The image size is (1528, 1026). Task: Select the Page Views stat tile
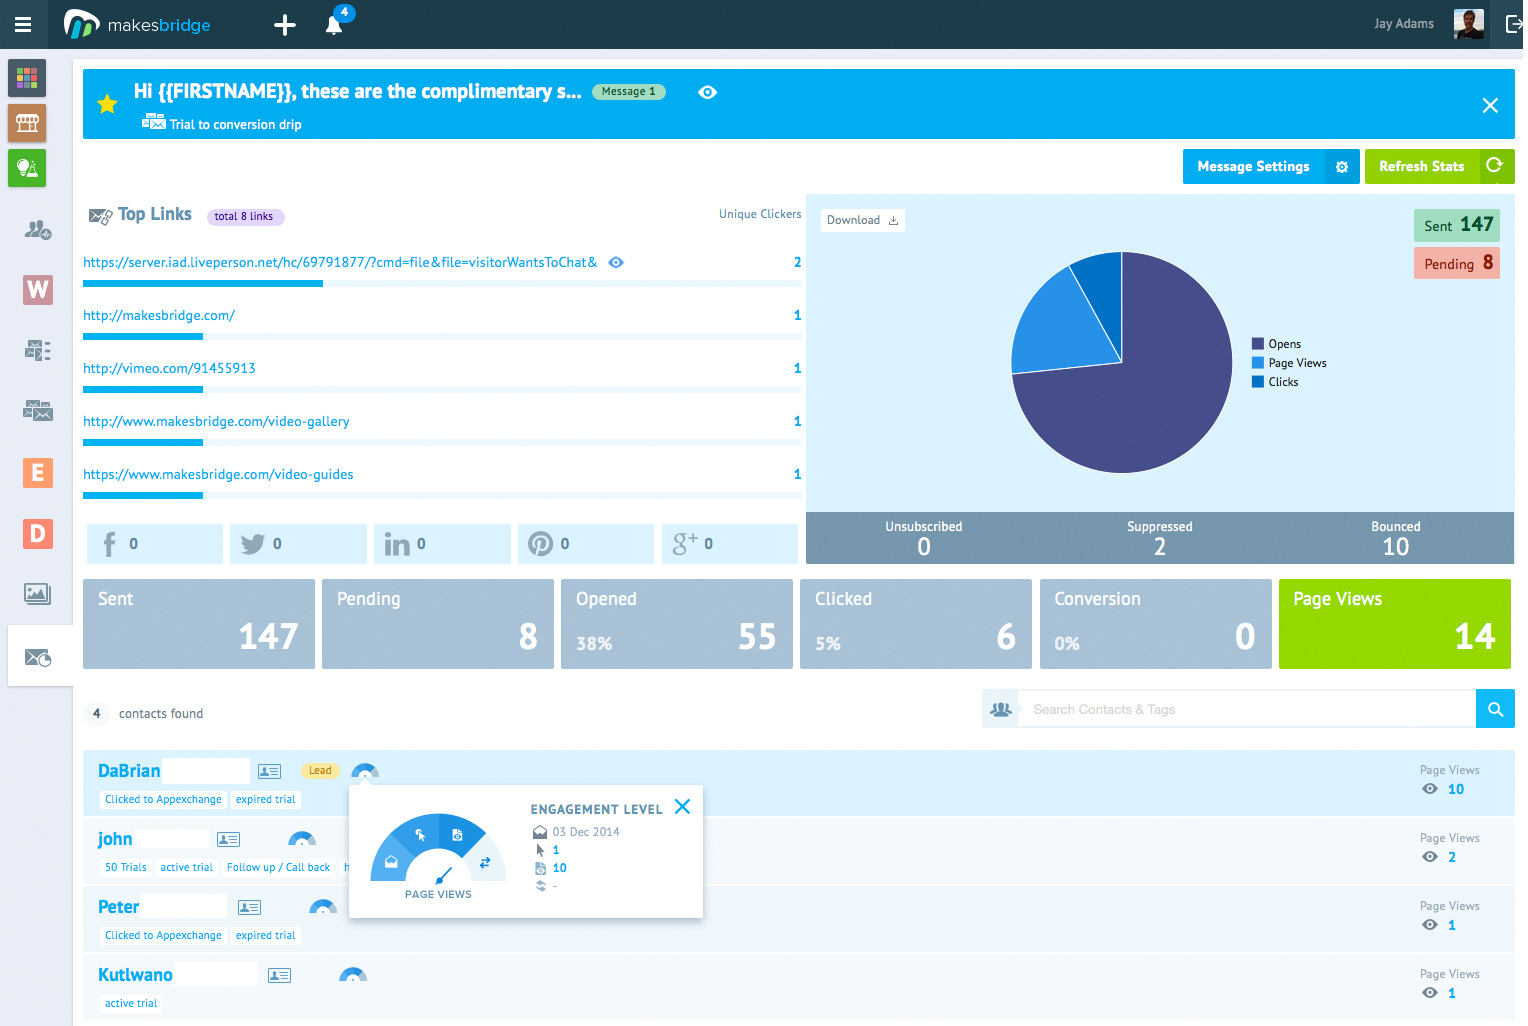[1394, 624]
